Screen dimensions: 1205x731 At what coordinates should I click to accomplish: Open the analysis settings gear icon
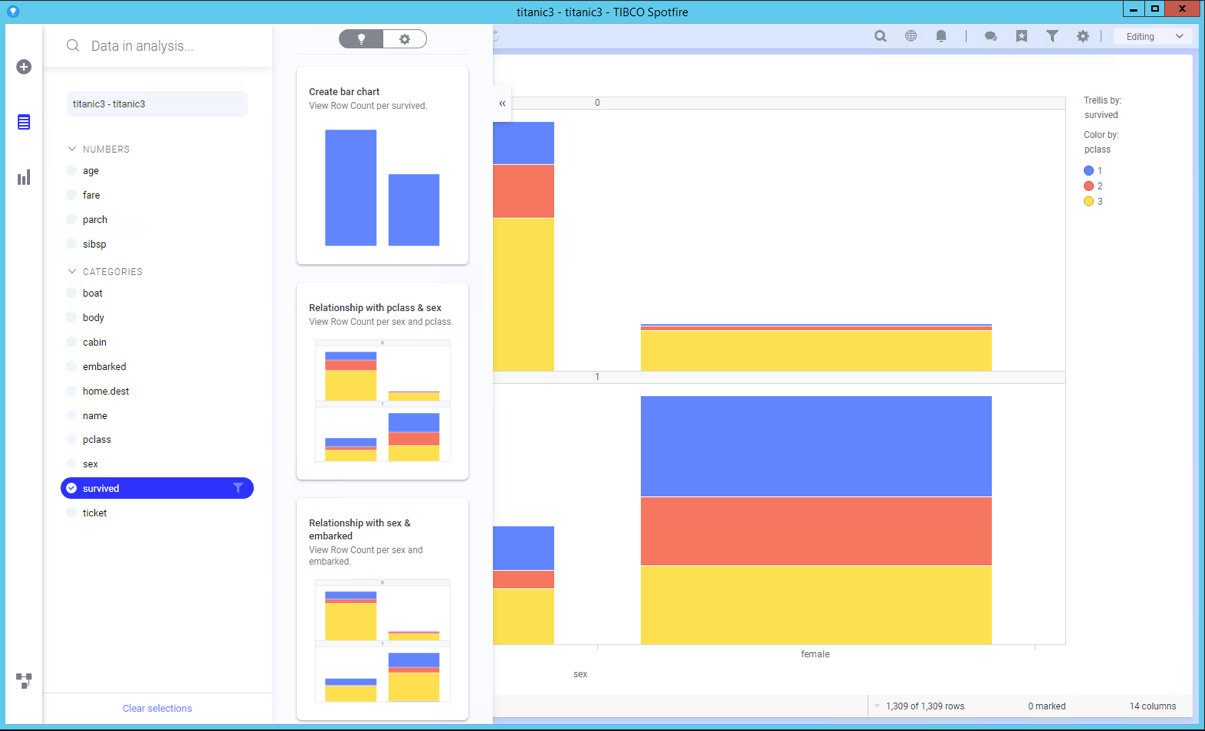1082,35
